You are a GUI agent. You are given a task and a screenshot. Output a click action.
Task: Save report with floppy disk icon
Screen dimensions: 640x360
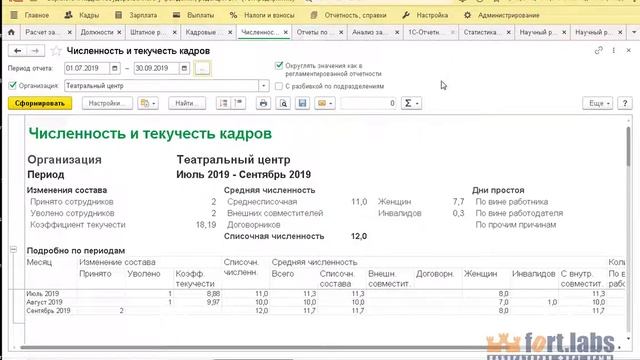pos(302,103)
